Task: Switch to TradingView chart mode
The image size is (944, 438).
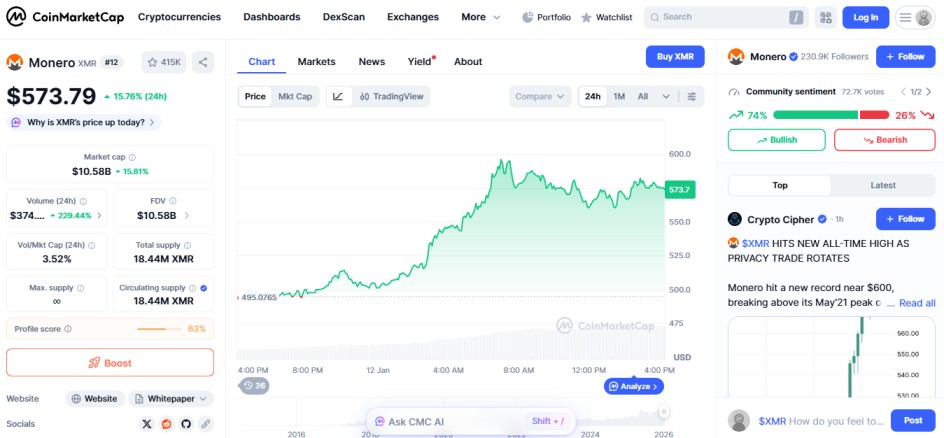Action: (391, 96)
